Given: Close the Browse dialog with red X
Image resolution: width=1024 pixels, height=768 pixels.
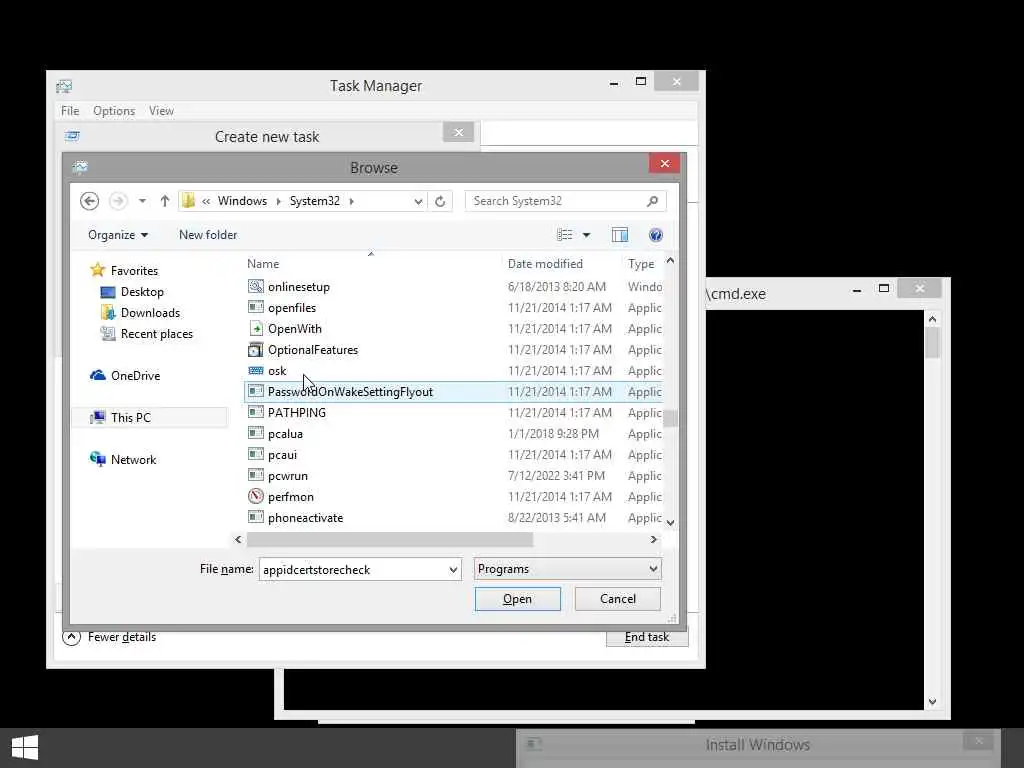Looking at the screenshot, I should [x=665, y=163].
